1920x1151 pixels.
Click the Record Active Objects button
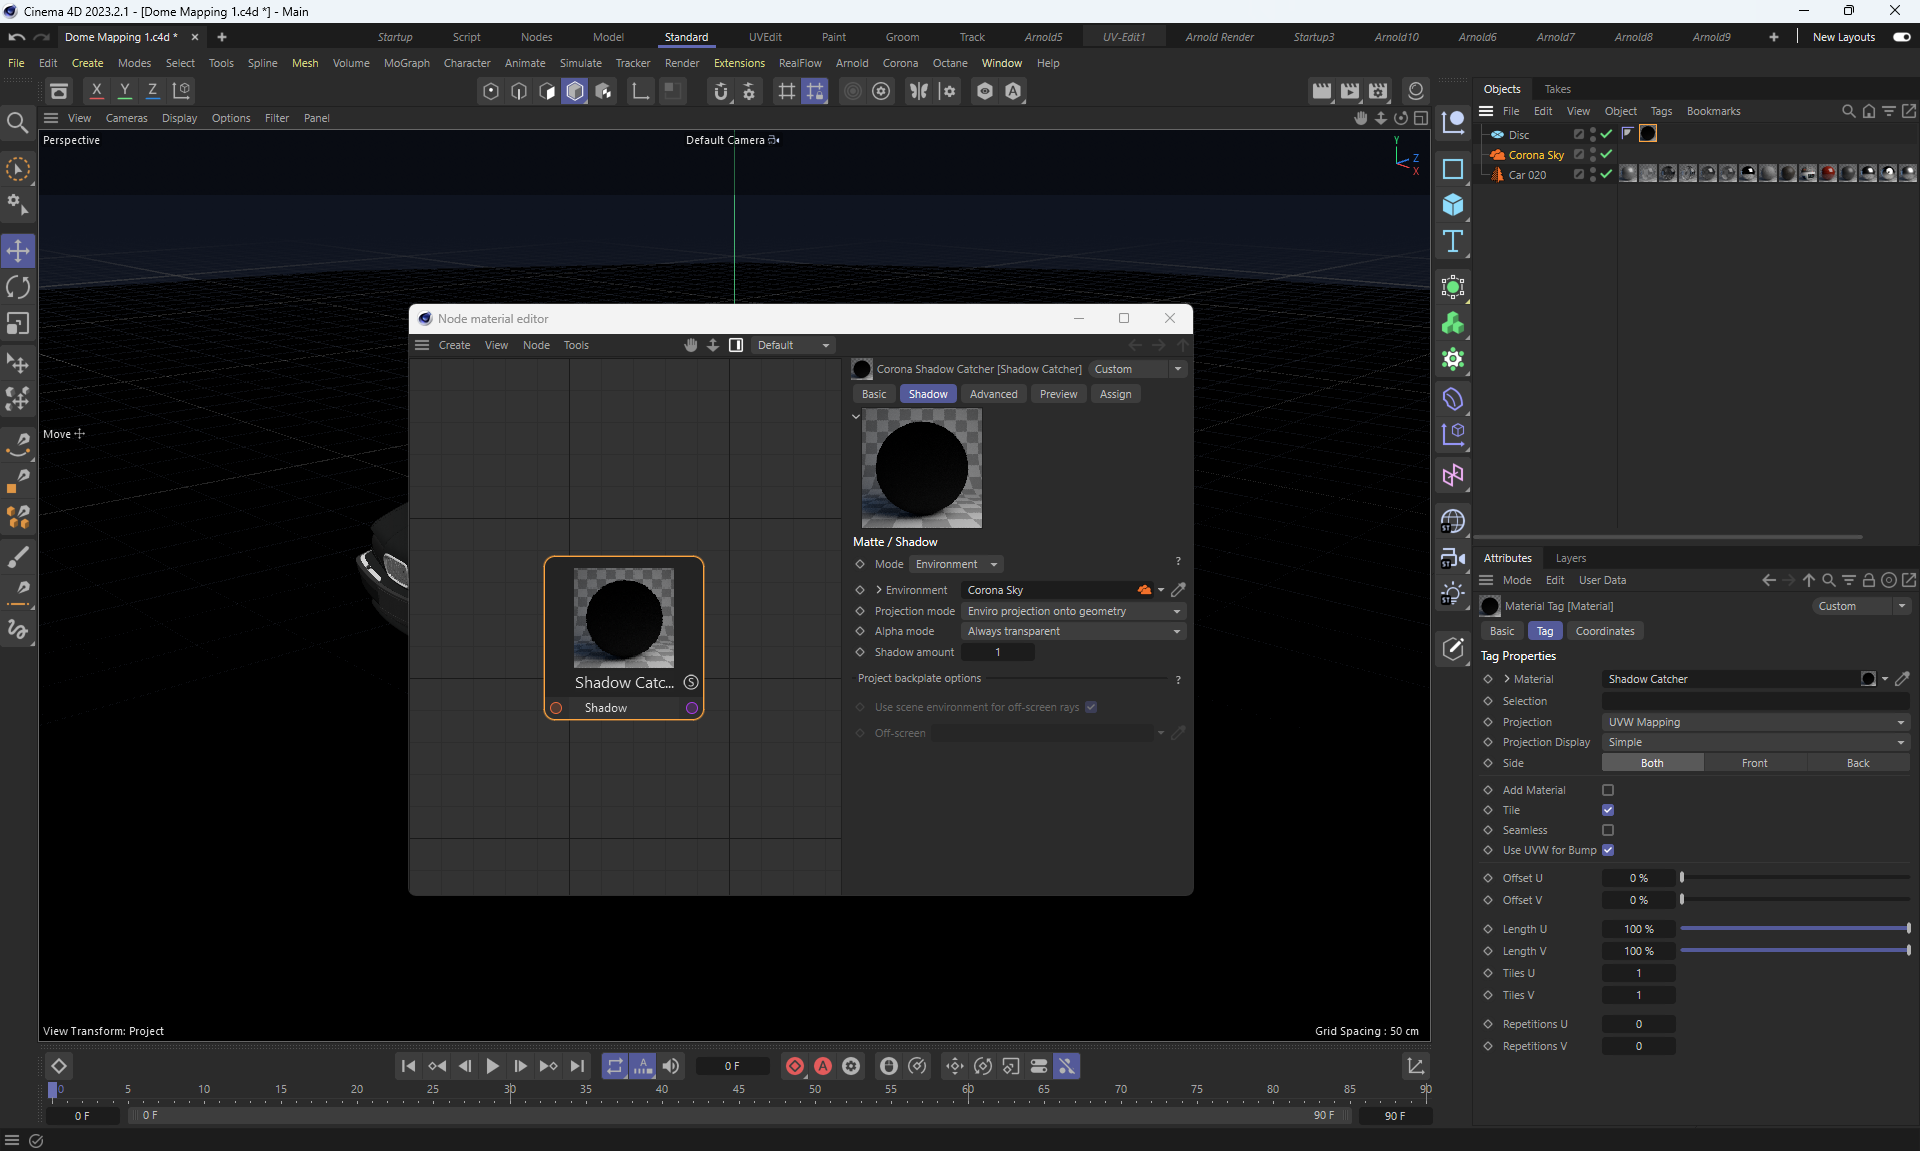point(795,1066)
